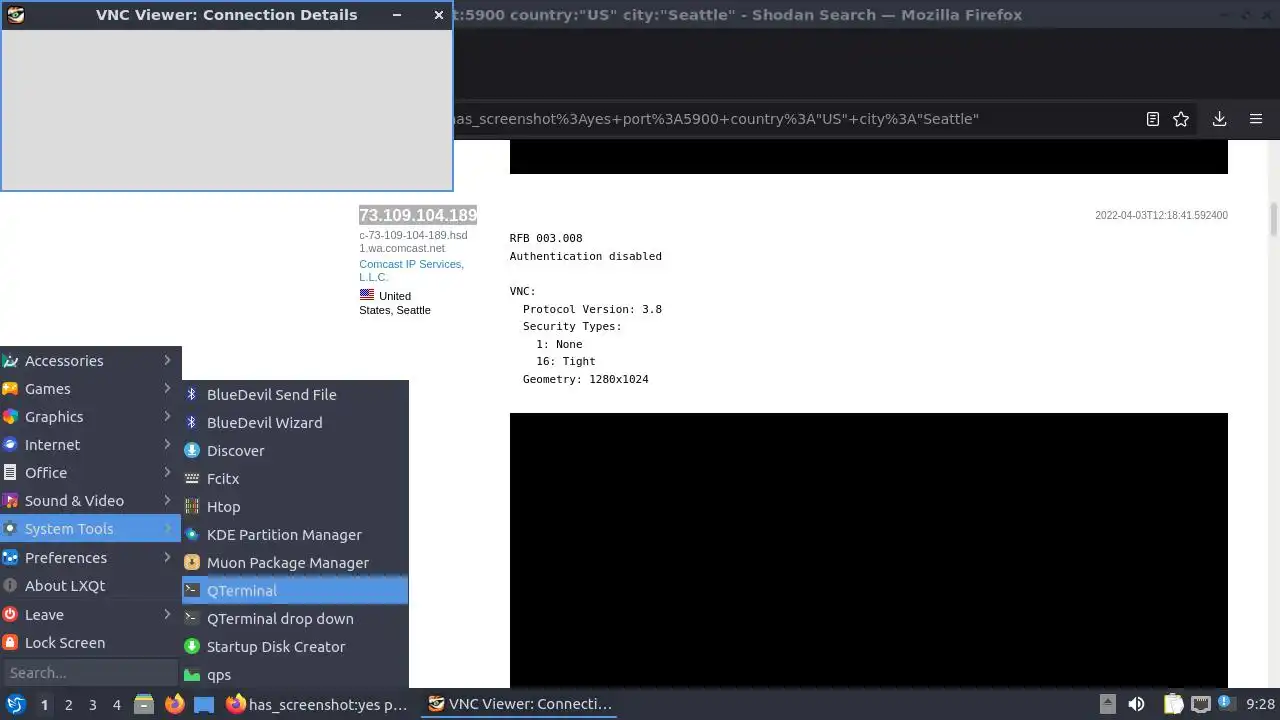Open removable media eject tray icon
This screenshot has height=720, width=1280.
coord(1107,705)
